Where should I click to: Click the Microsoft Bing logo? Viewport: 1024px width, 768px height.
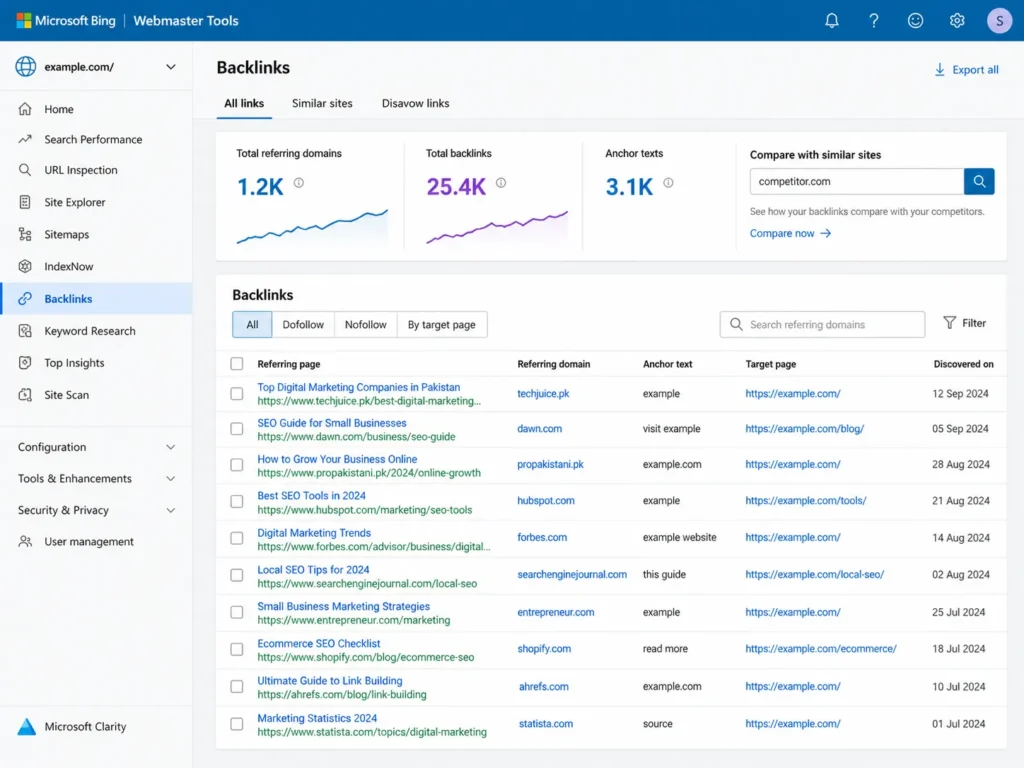(x=66, y=20)
